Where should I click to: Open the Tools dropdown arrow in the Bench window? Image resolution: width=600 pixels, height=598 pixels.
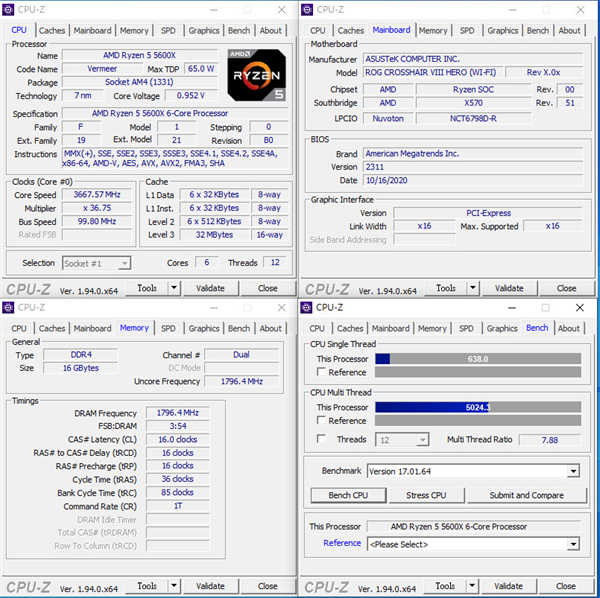click(472, 586)
